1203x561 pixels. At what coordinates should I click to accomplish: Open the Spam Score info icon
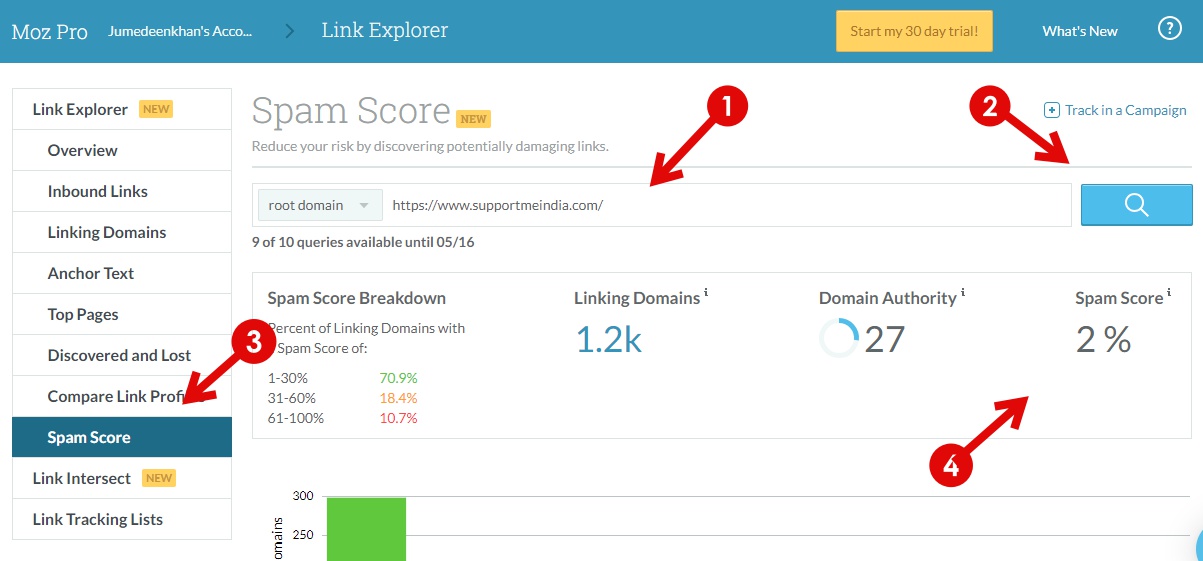pyautogui.click(x=1169, y=293)
